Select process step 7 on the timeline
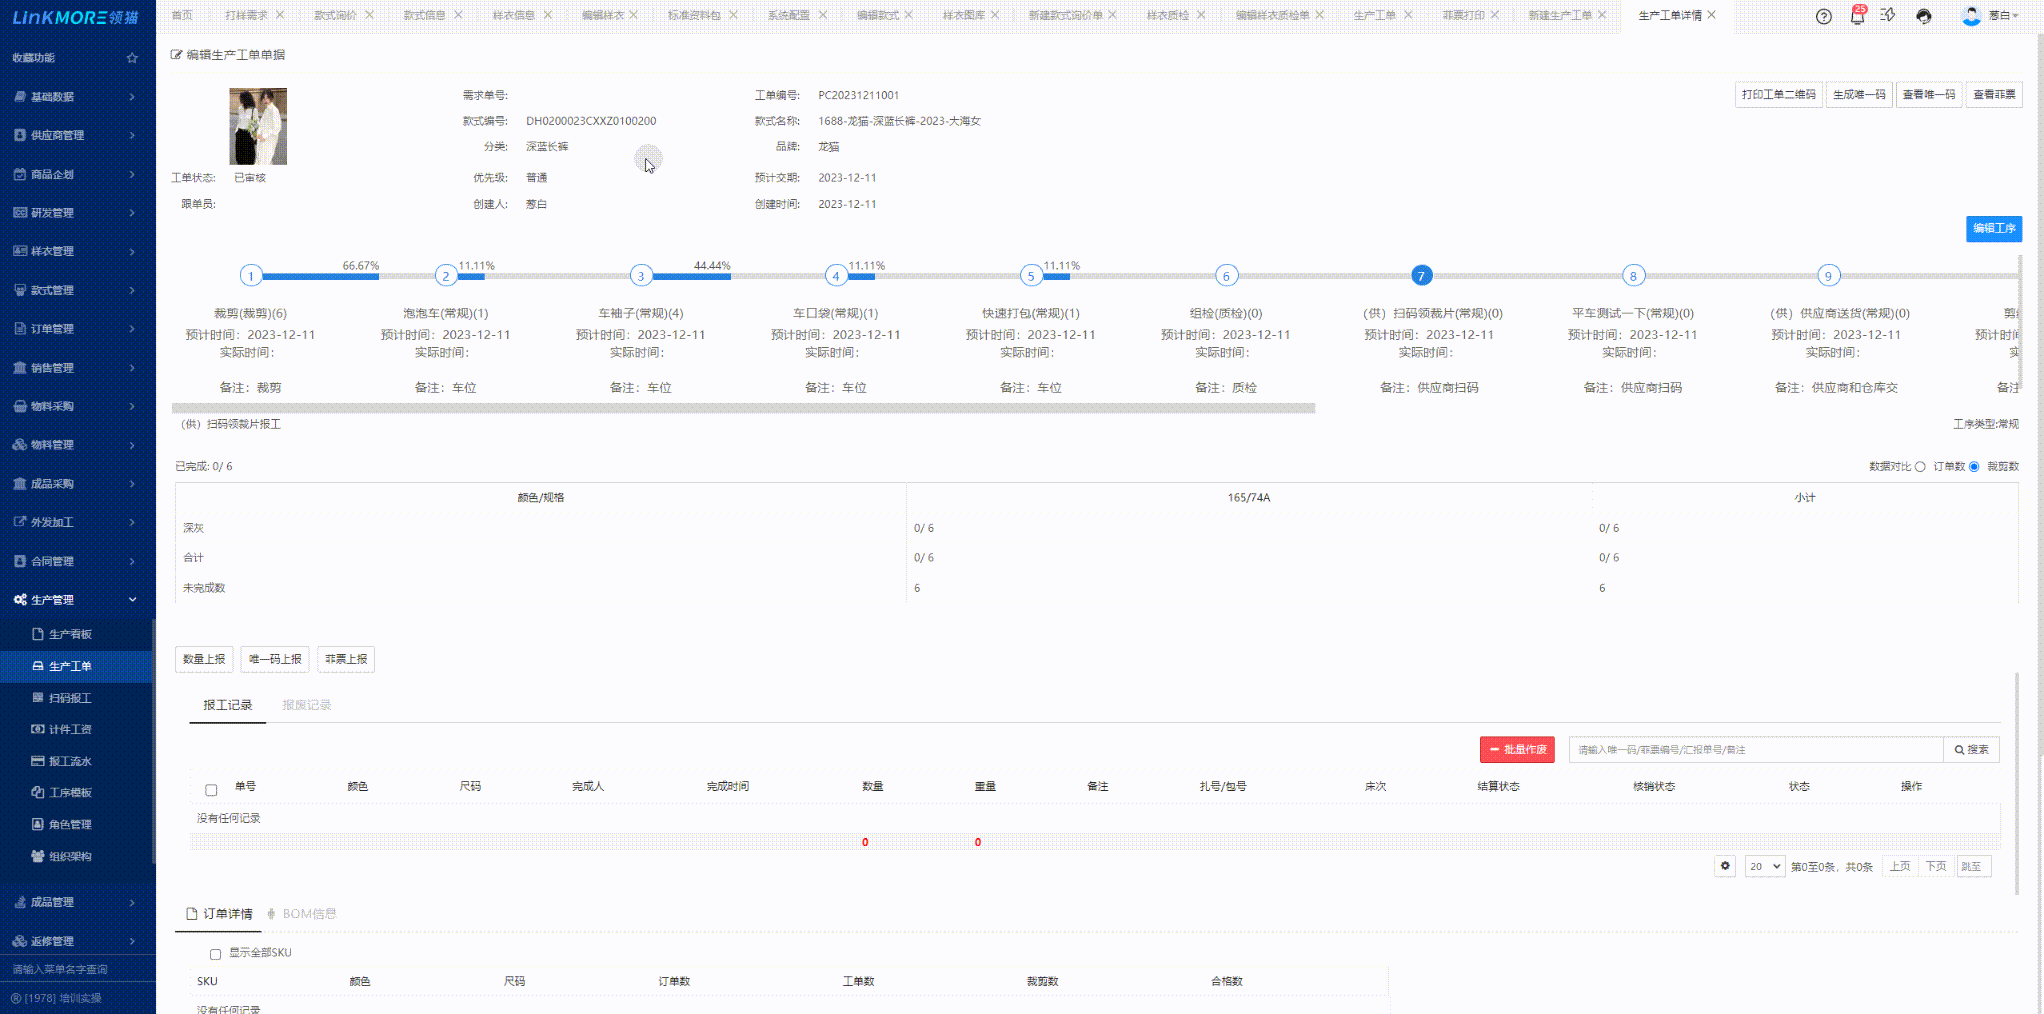The image size is (2044, 1014). click(1421, 276)
